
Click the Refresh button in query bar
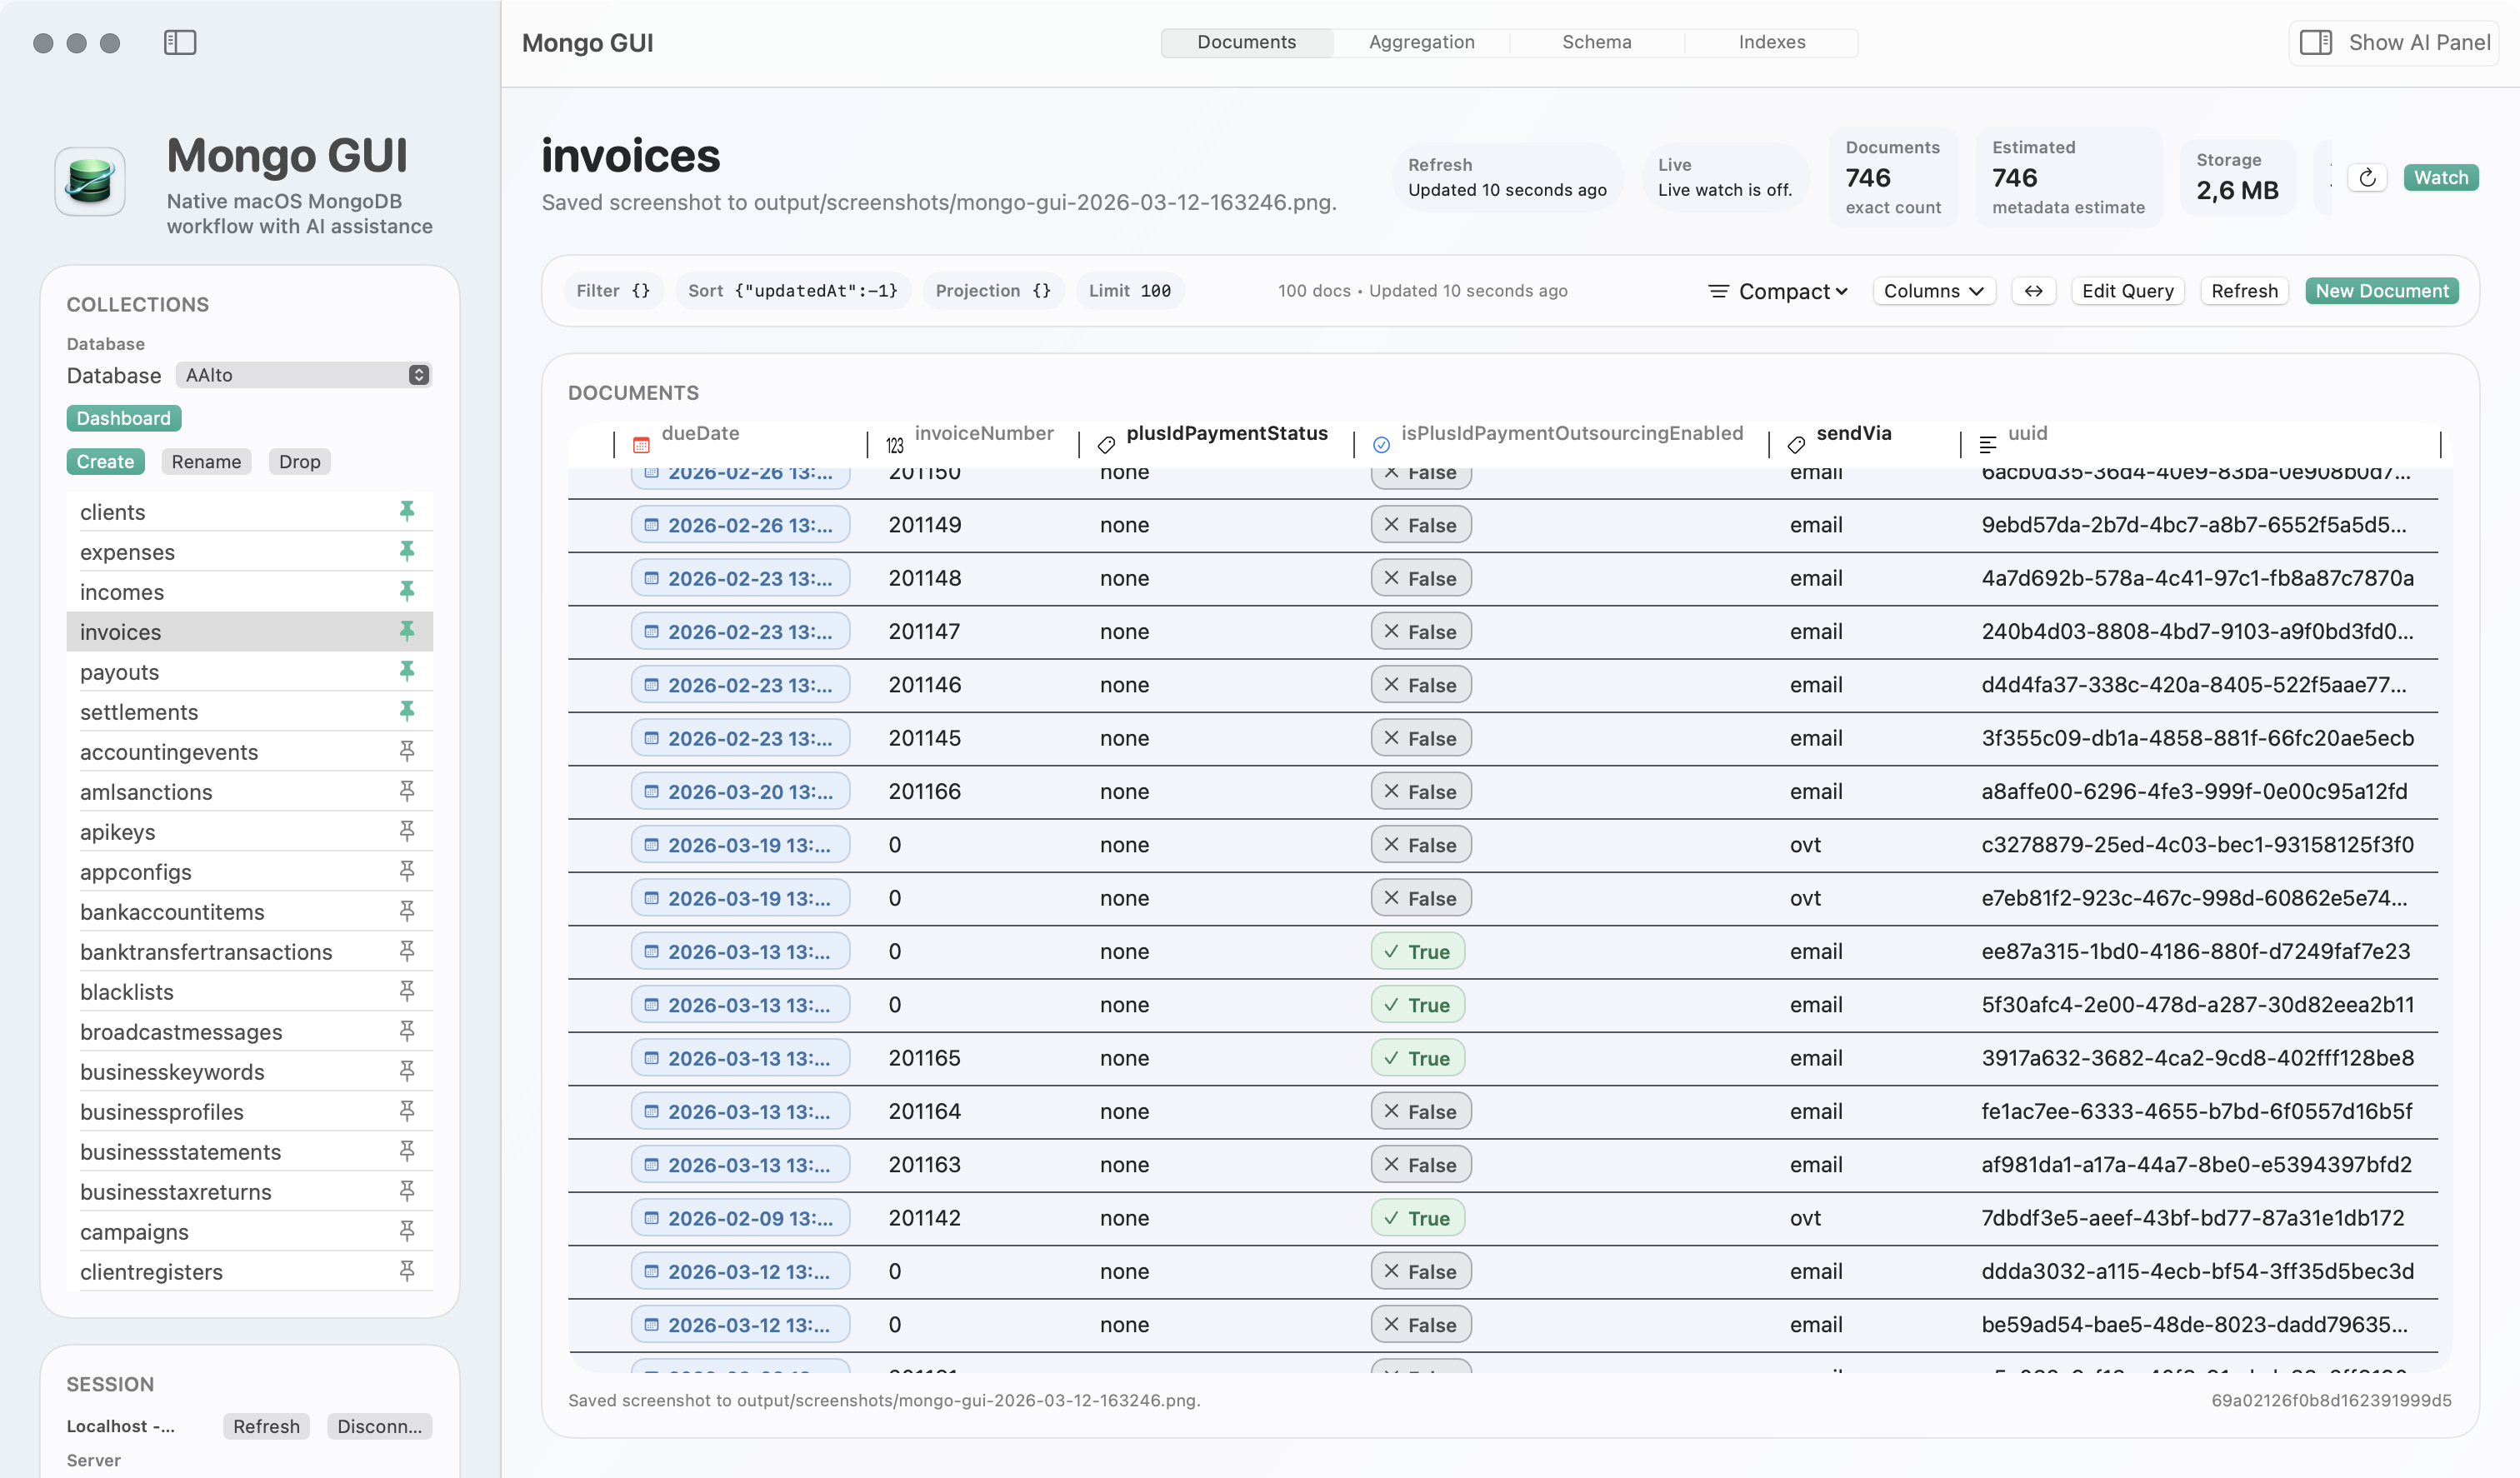[x=2244, y=291]
